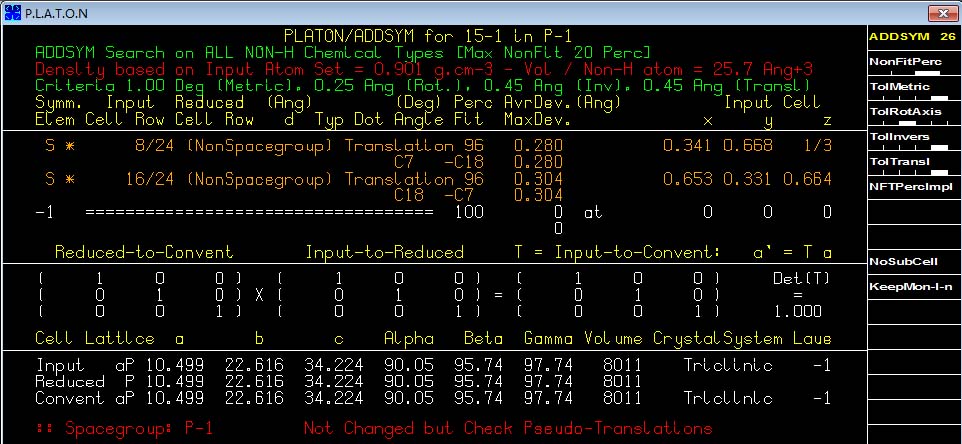Click 'Not Changed but Check Pseudo-Translations' message

[x=508, y=428]
